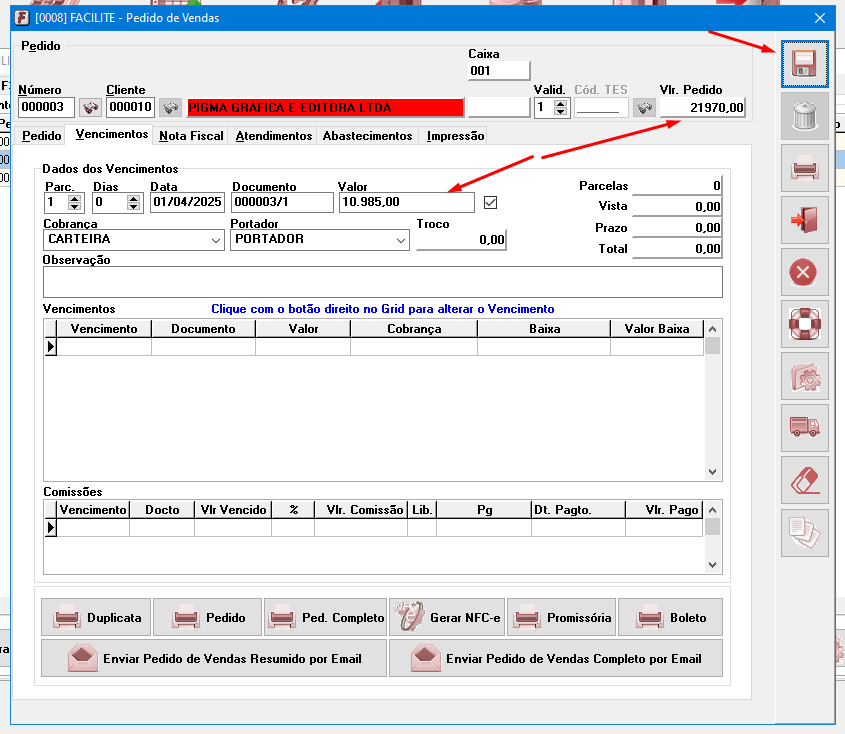Close the Pedido de Vendas window
This screenshot has width=845, height=734.
click(820, 18)
